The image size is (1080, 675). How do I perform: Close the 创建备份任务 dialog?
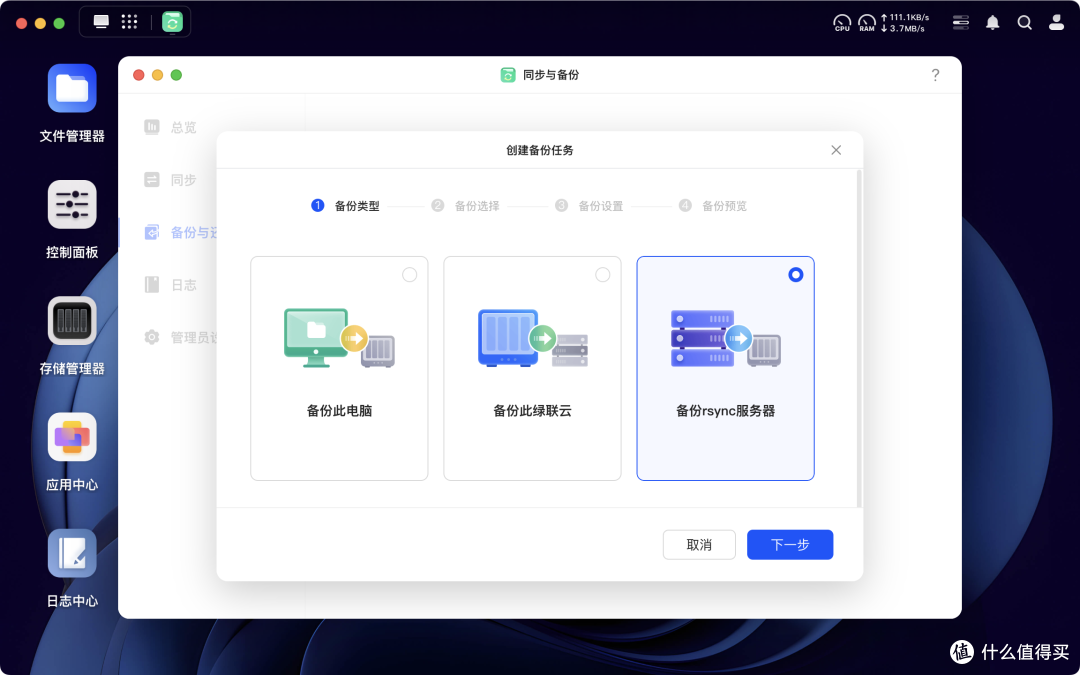836,150
